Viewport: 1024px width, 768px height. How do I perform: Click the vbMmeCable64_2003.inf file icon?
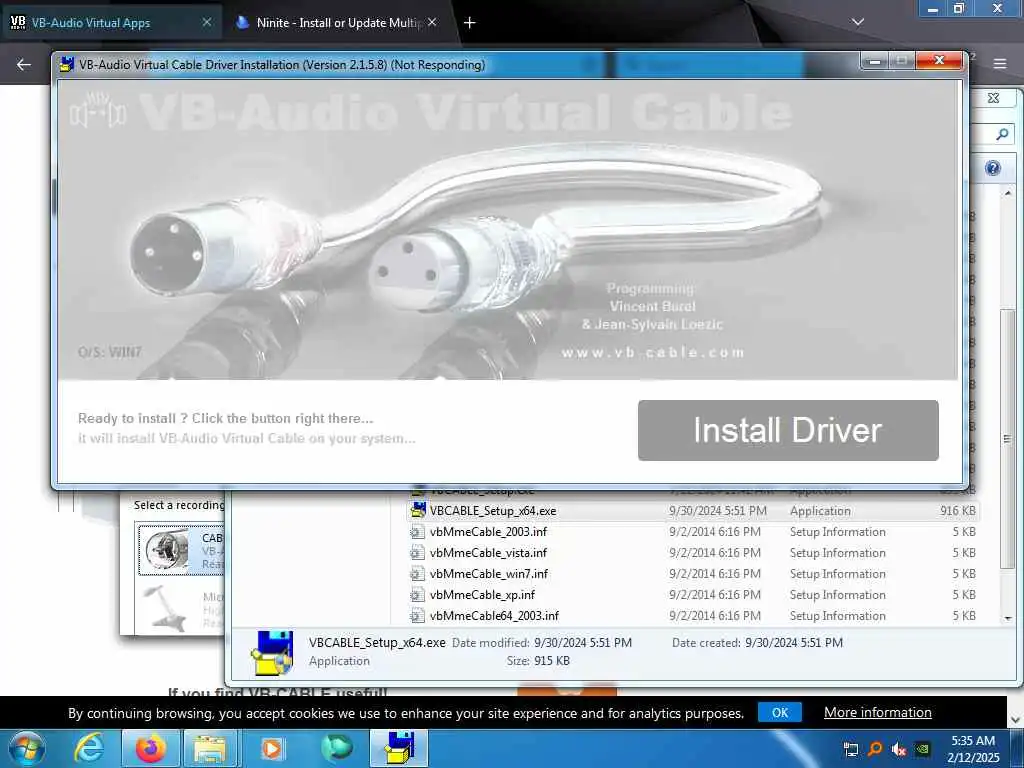(417, 616)
